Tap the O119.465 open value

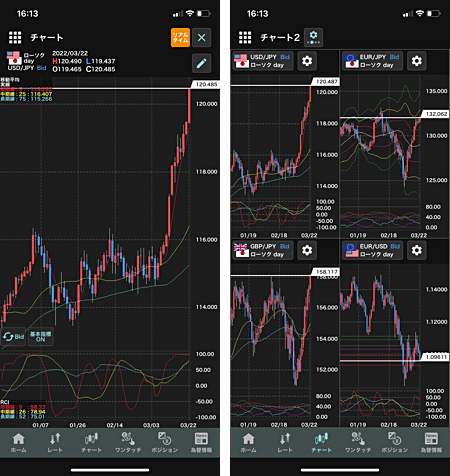click(67, 69)
